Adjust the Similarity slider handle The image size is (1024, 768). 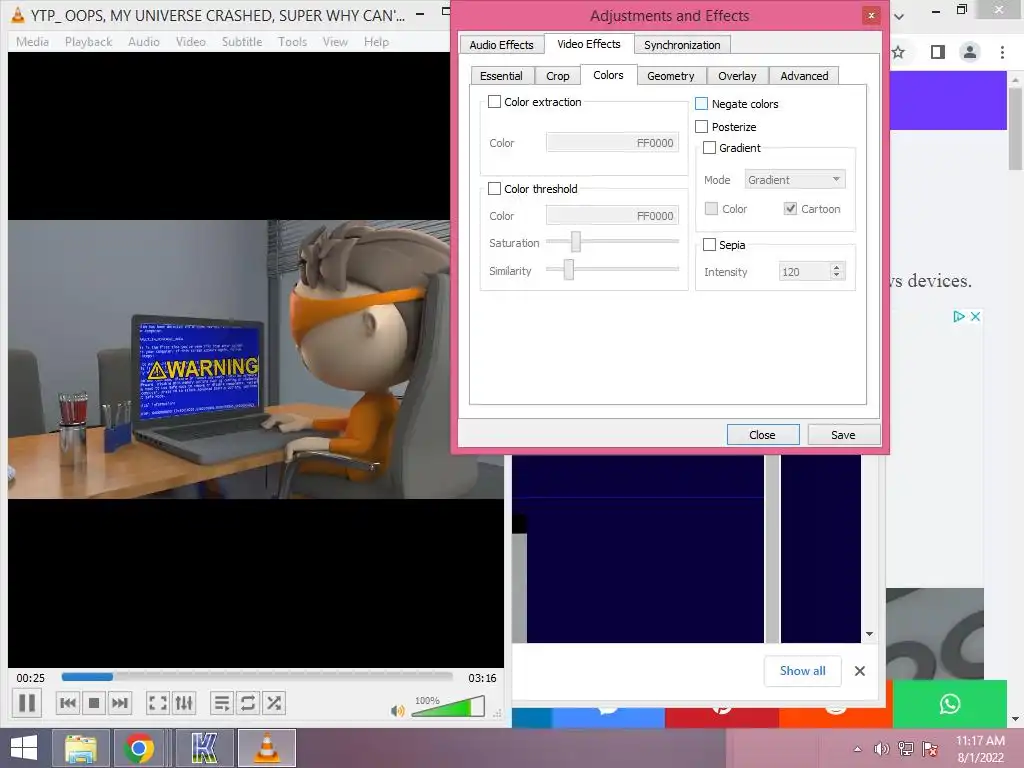[x=569, y=269]
